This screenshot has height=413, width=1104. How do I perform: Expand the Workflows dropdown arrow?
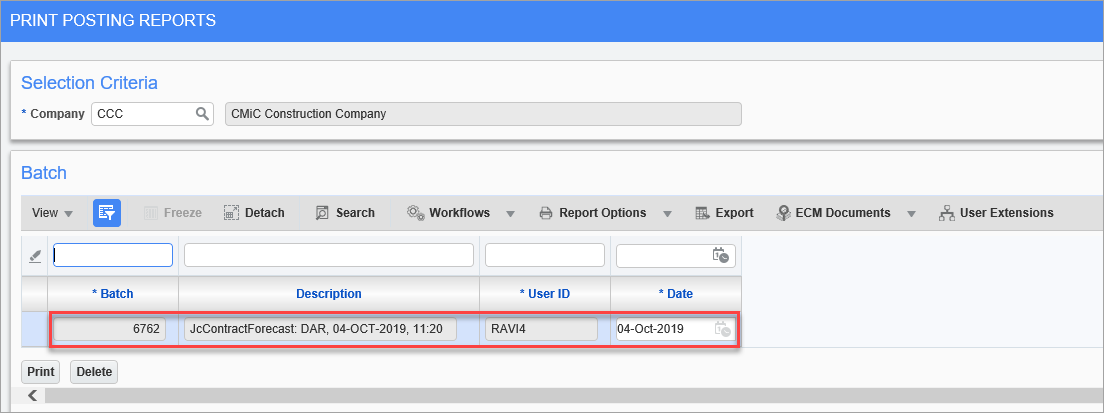tap(510, 213)
